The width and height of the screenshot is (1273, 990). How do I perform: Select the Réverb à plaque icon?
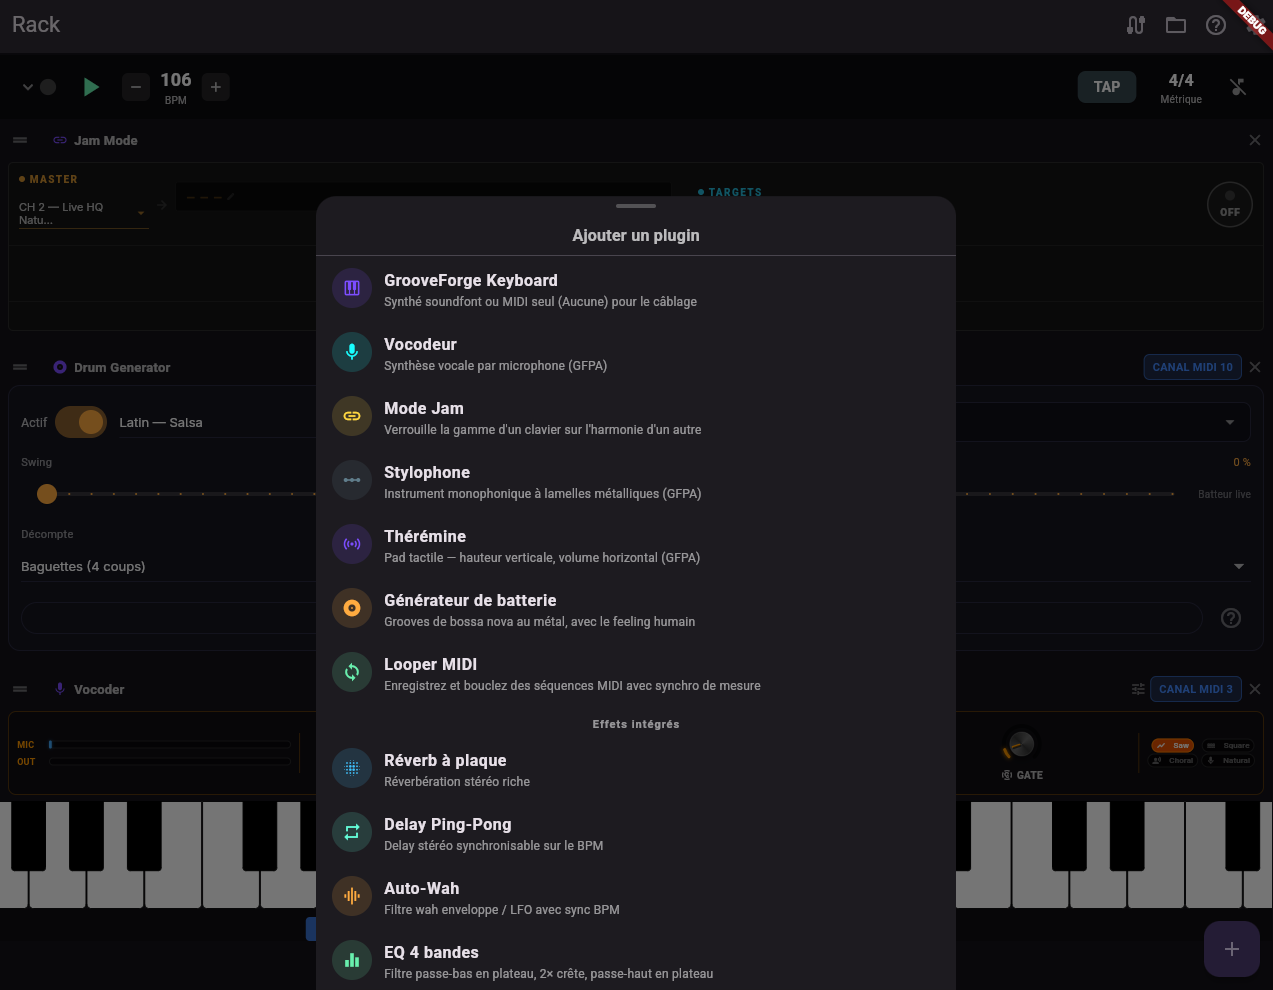click(352, 768)
